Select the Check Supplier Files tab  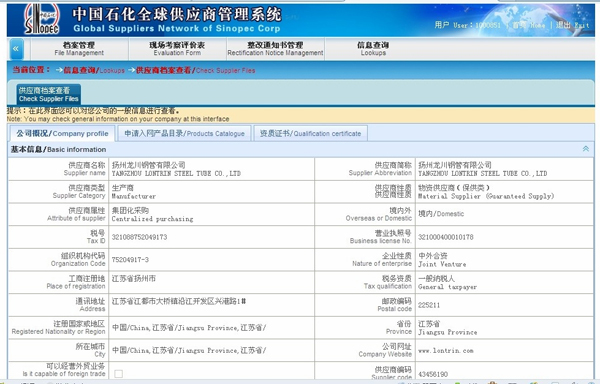pyautogui.click(x=49, y=94)
